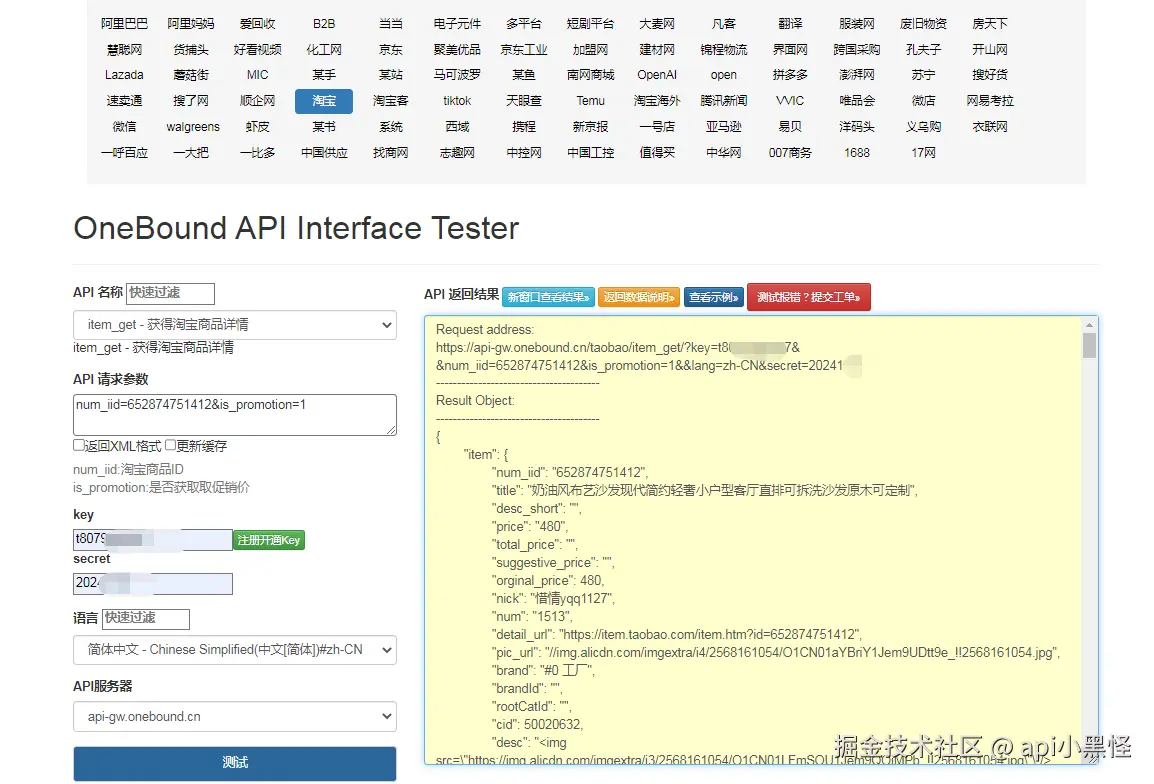Select the 淘宝海外 platform

[x=657, y=101]
